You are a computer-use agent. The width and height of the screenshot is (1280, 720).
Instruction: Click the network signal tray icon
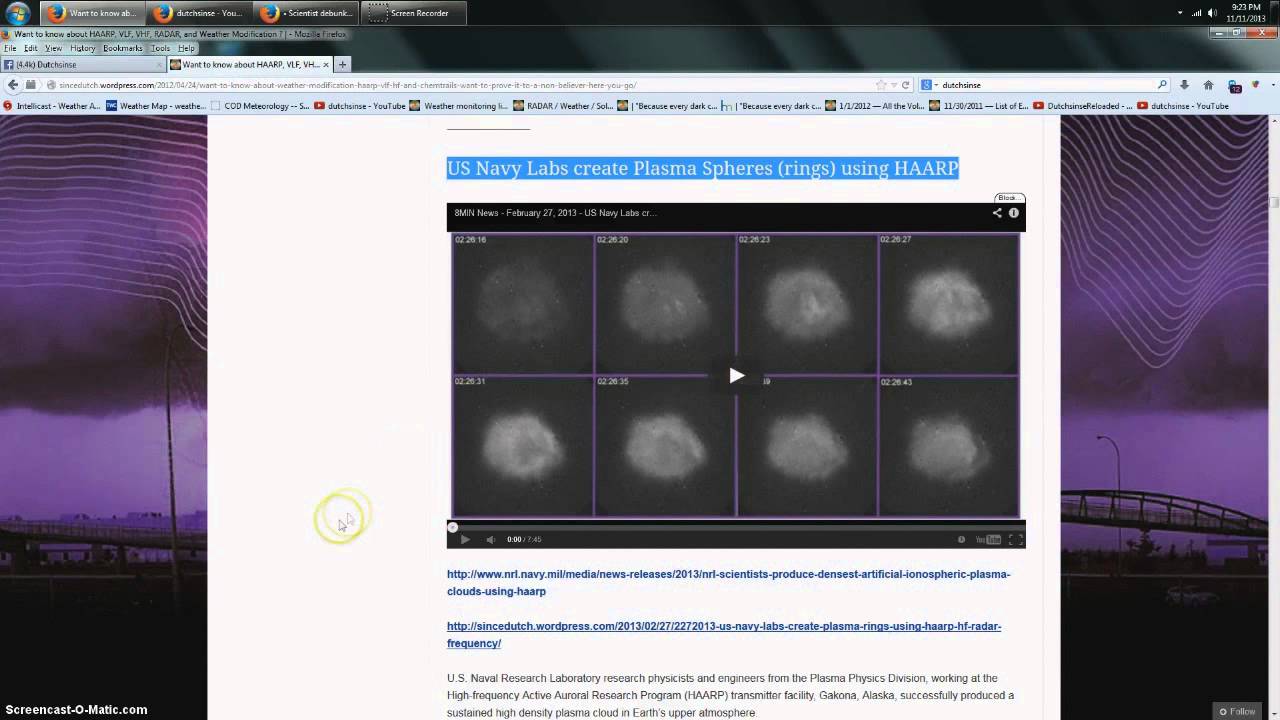1195,12
